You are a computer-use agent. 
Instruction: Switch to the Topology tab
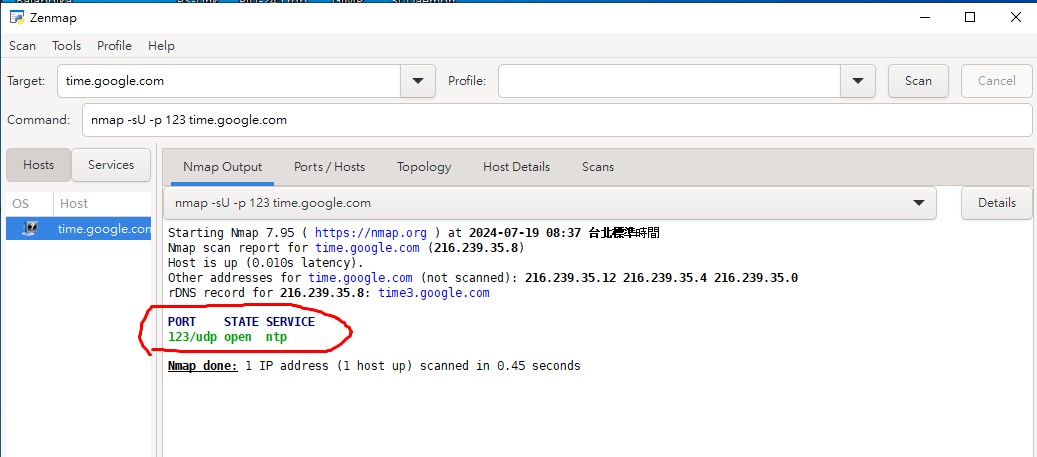tap(424, 167)
